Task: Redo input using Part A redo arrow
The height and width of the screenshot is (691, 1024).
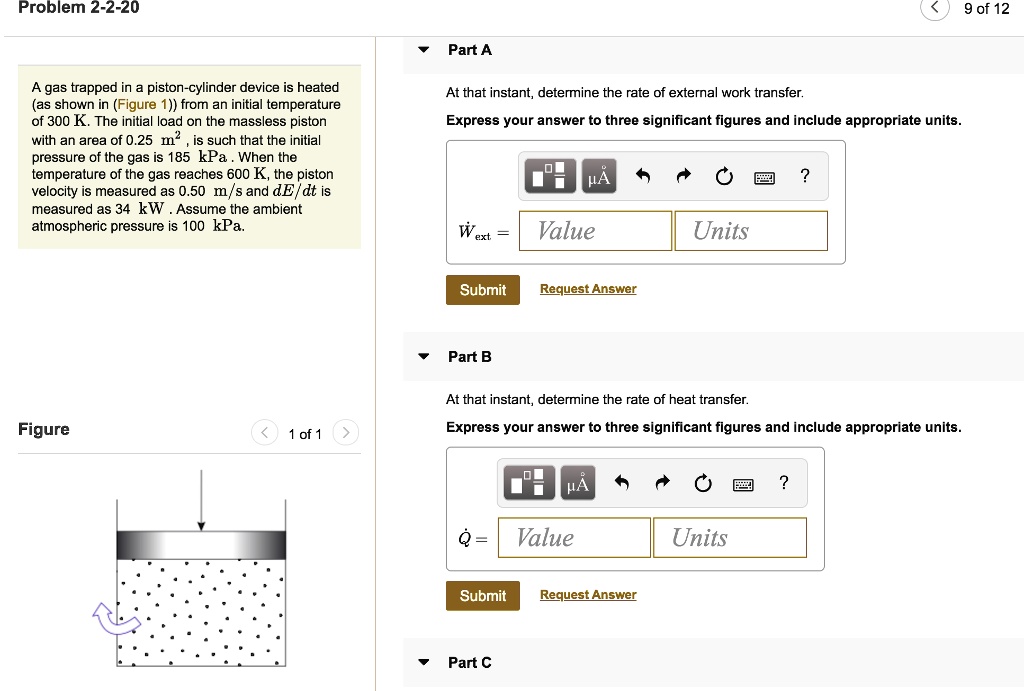Action: tap(683, 175)
